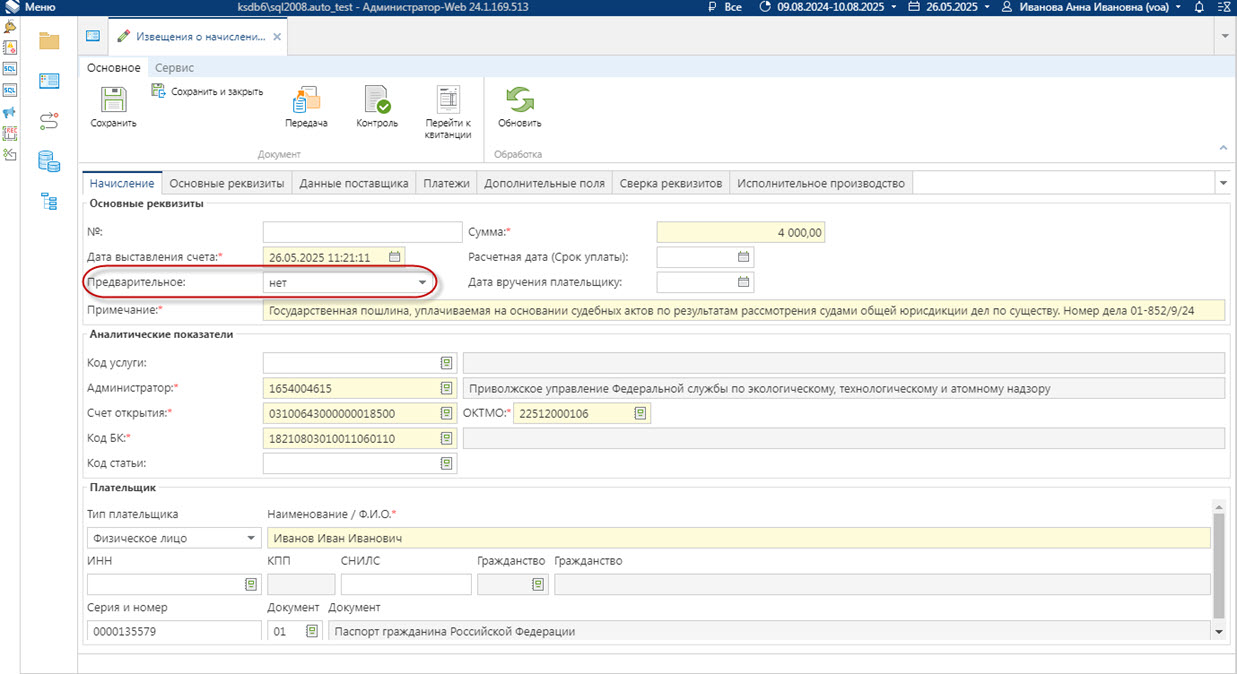Viewport: 1237px width, 674px height.
Task: Click the Наименование / Ф.И.О. field
Action: (x=738, y=538)
